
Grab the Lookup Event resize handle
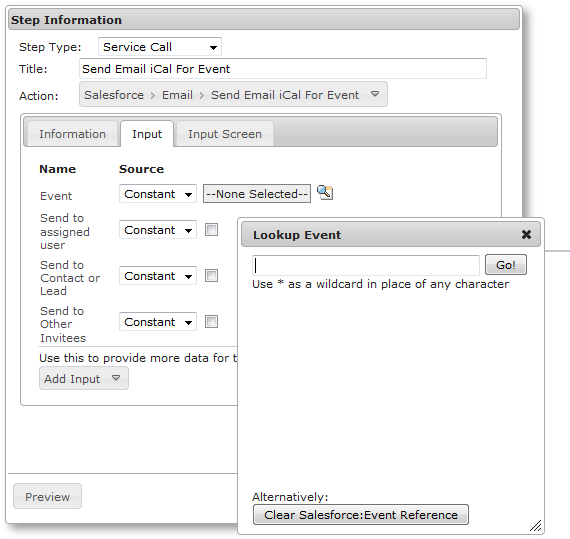(535, 525)
